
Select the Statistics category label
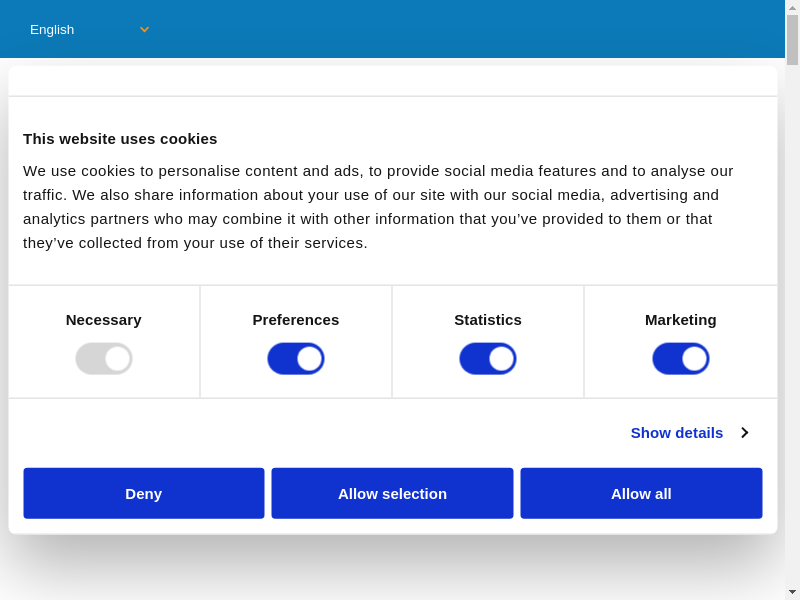pos(488,320)
